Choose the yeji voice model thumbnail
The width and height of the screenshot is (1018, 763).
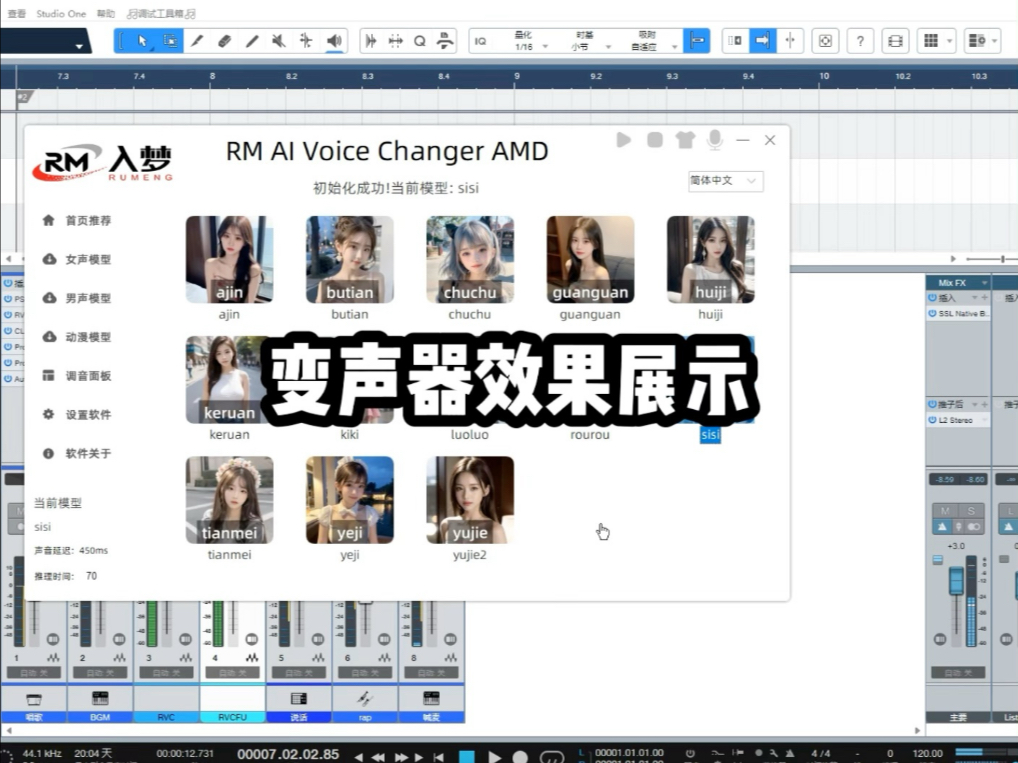pos(349,500)
